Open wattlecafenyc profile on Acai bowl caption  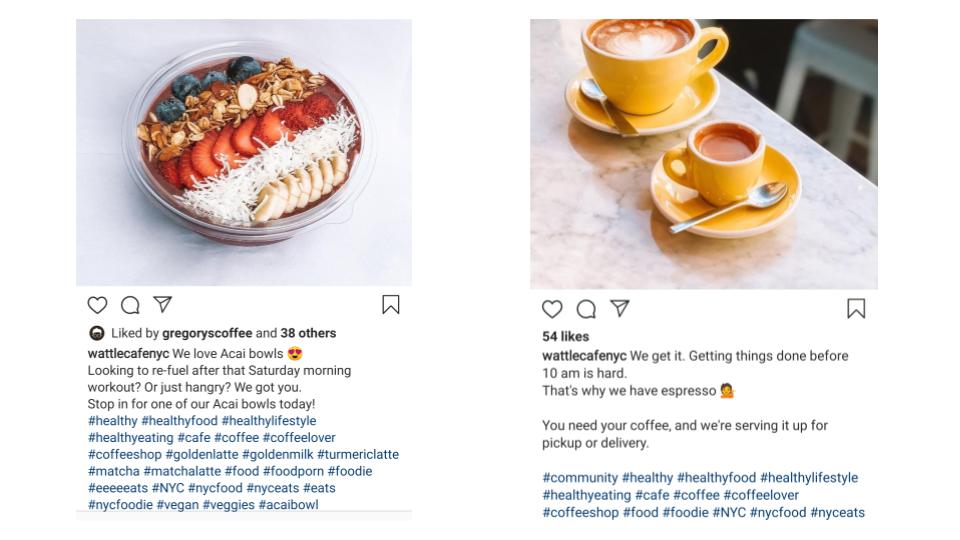point(128,354)
